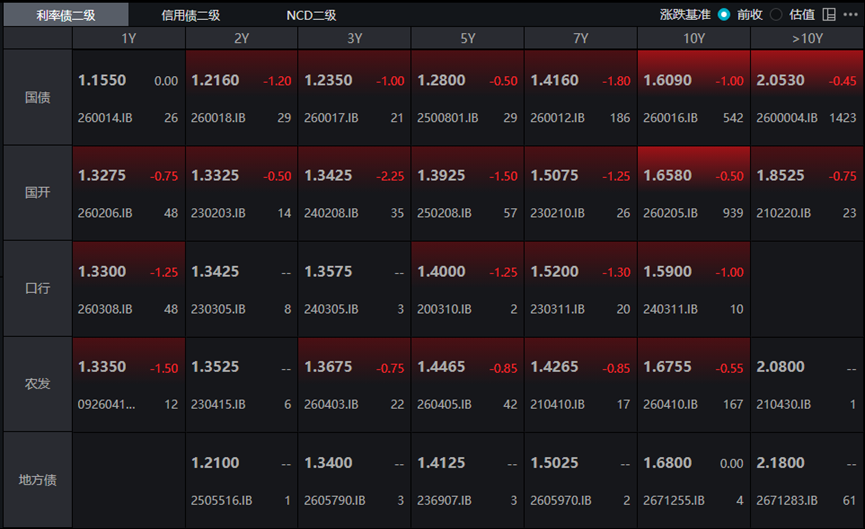Open bond code 260012.IB

click(557, 118)
